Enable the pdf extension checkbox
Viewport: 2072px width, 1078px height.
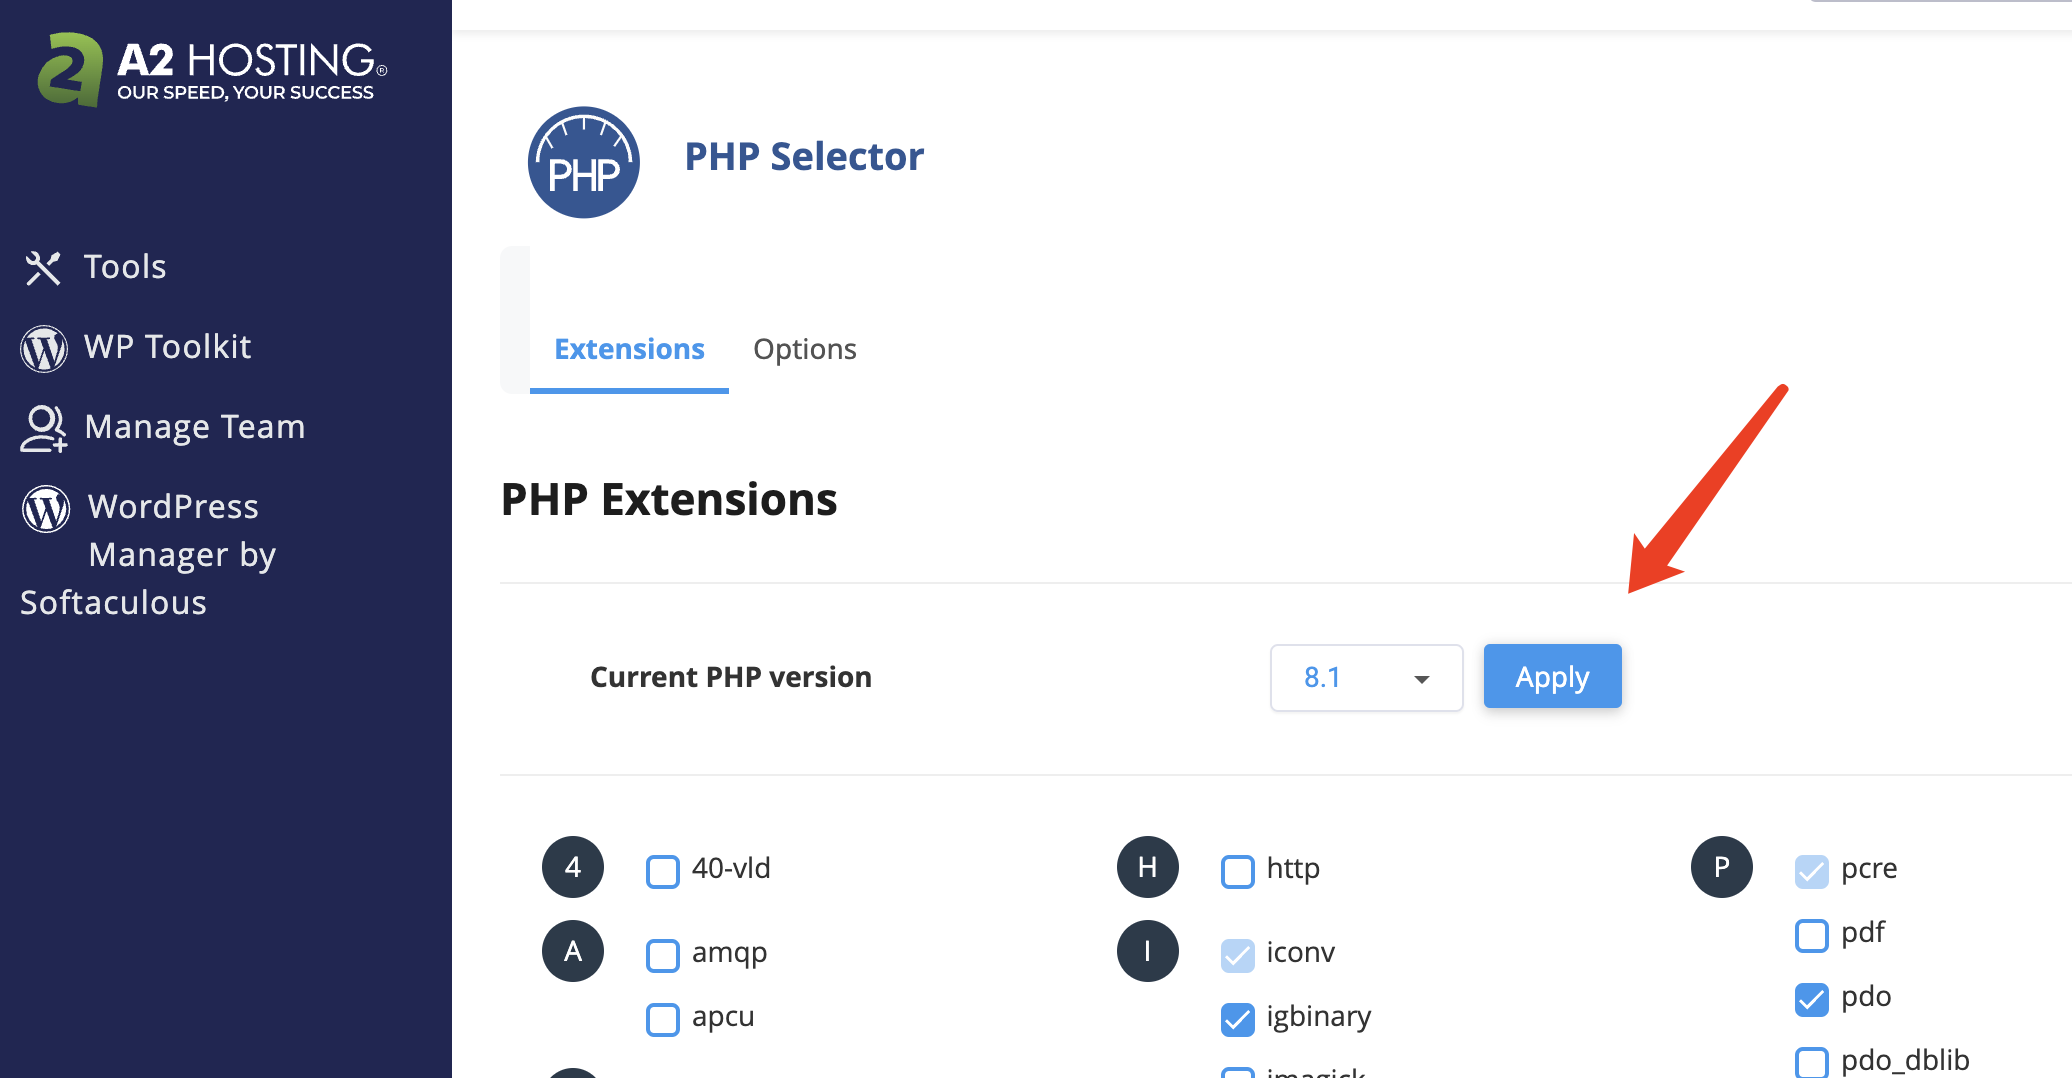tap(1811, 935)
